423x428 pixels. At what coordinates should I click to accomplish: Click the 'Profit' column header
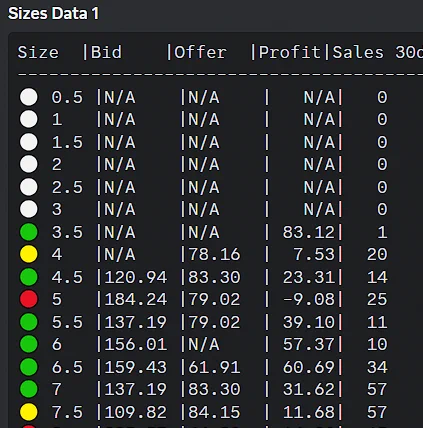[x=290, y=52]
